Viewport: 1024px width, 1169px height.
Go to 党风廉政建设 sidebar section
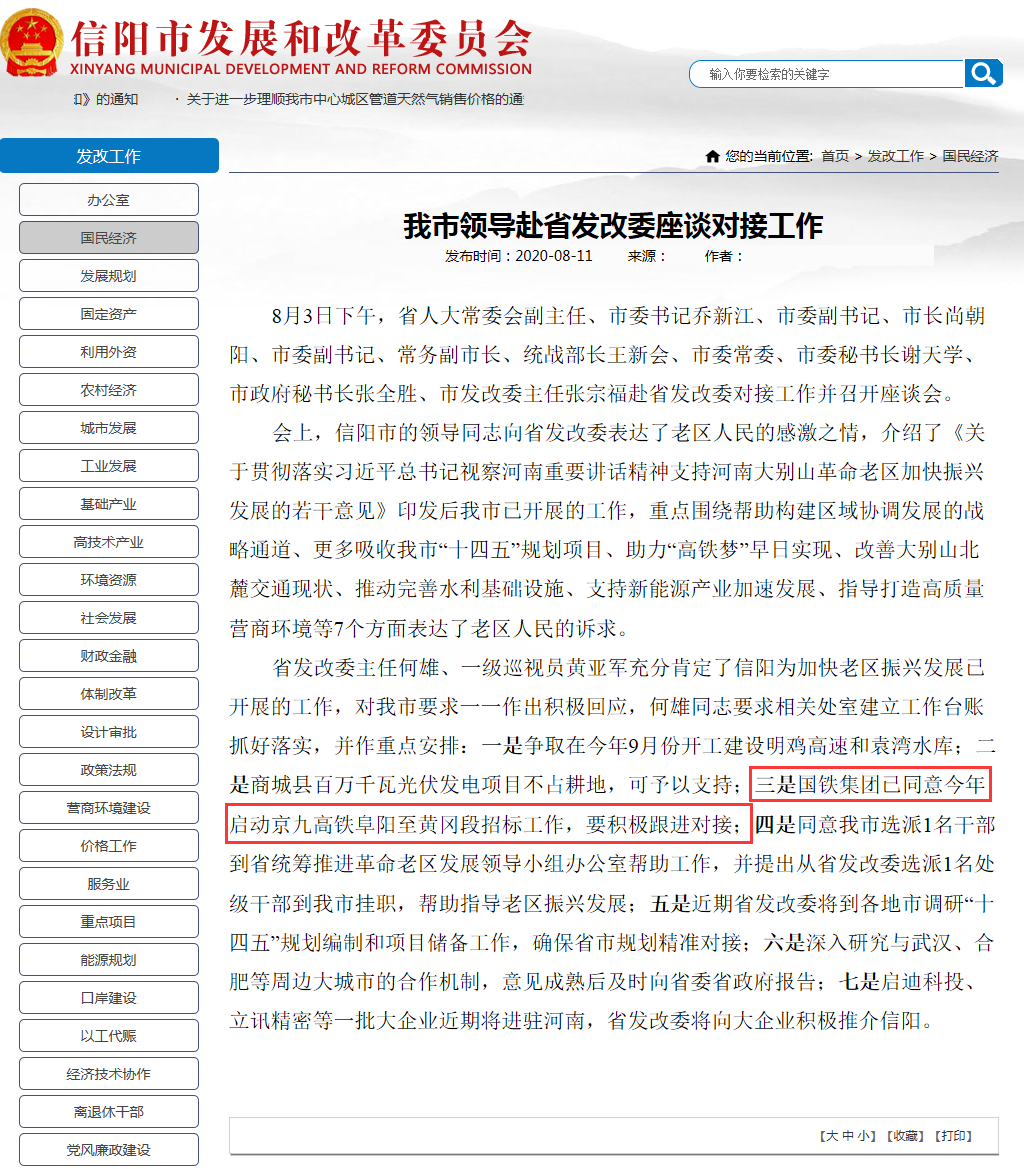click(x=109, y=1150)
